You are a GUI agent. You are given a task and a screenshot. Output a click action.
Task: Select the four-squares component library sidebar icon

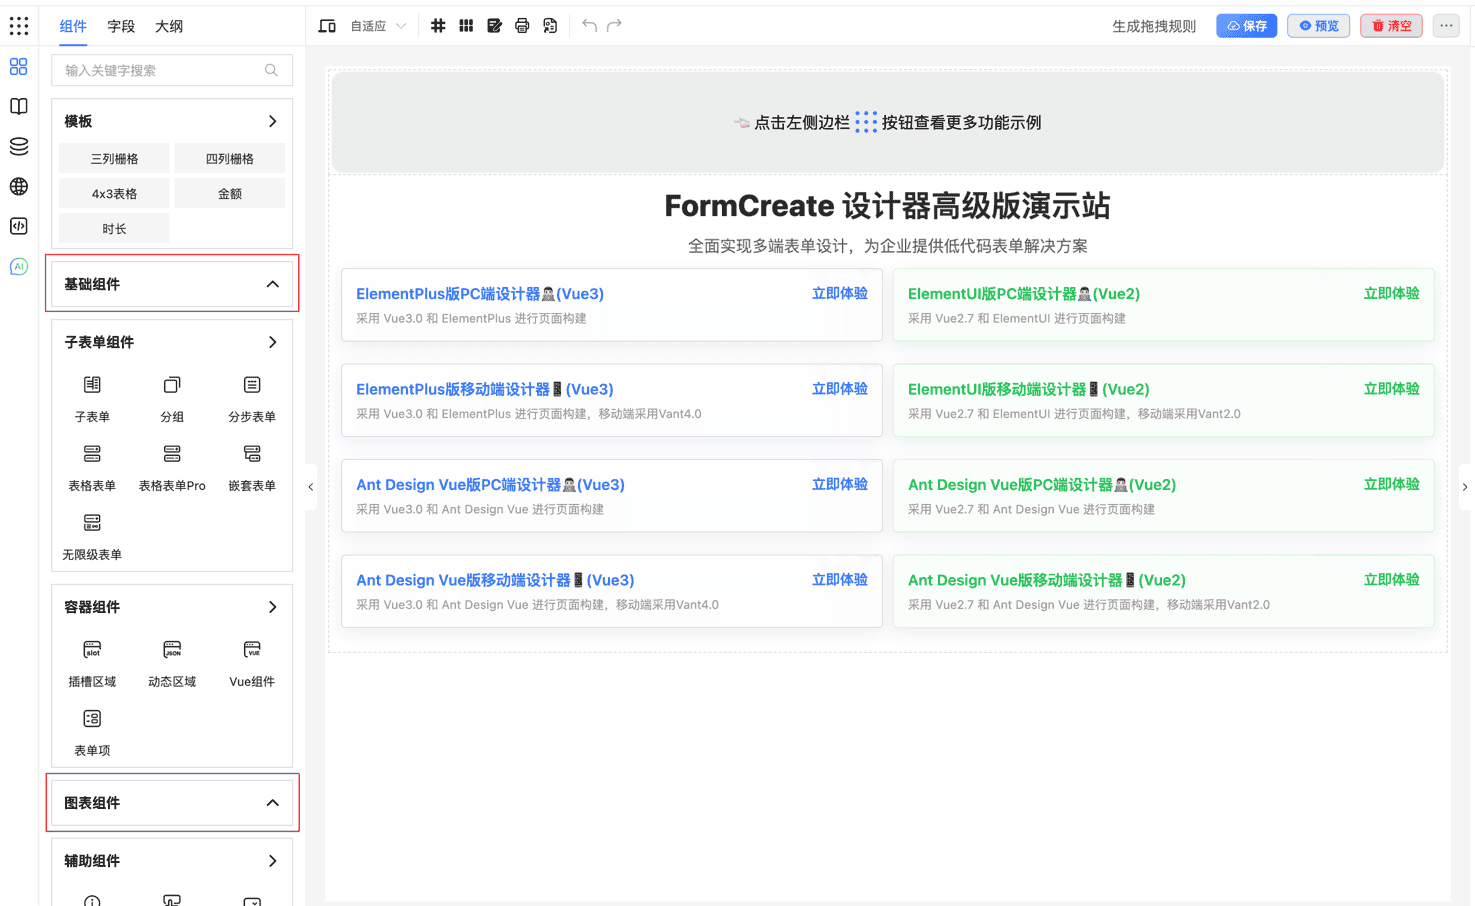pos(19,67)
